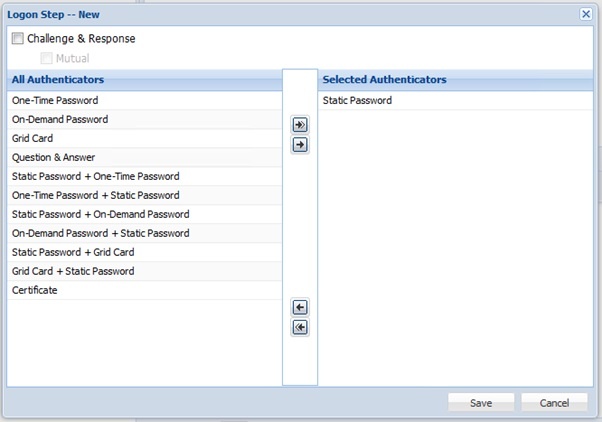Save the logon step
The image size is (602, 422).
coord(481,402)
